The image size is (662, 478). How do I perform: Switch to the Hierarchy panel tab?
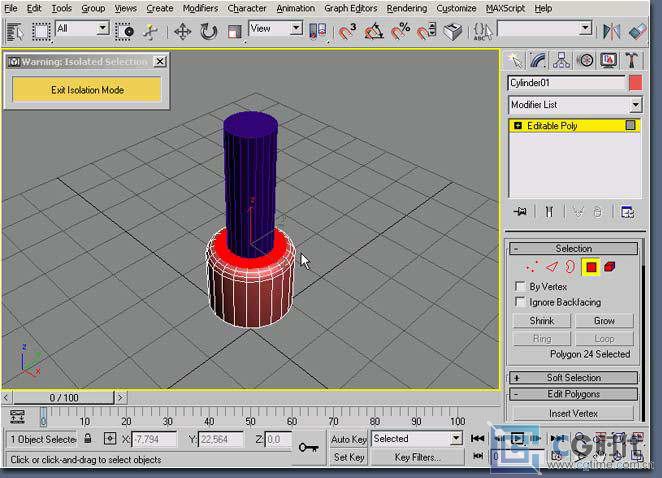561,61
